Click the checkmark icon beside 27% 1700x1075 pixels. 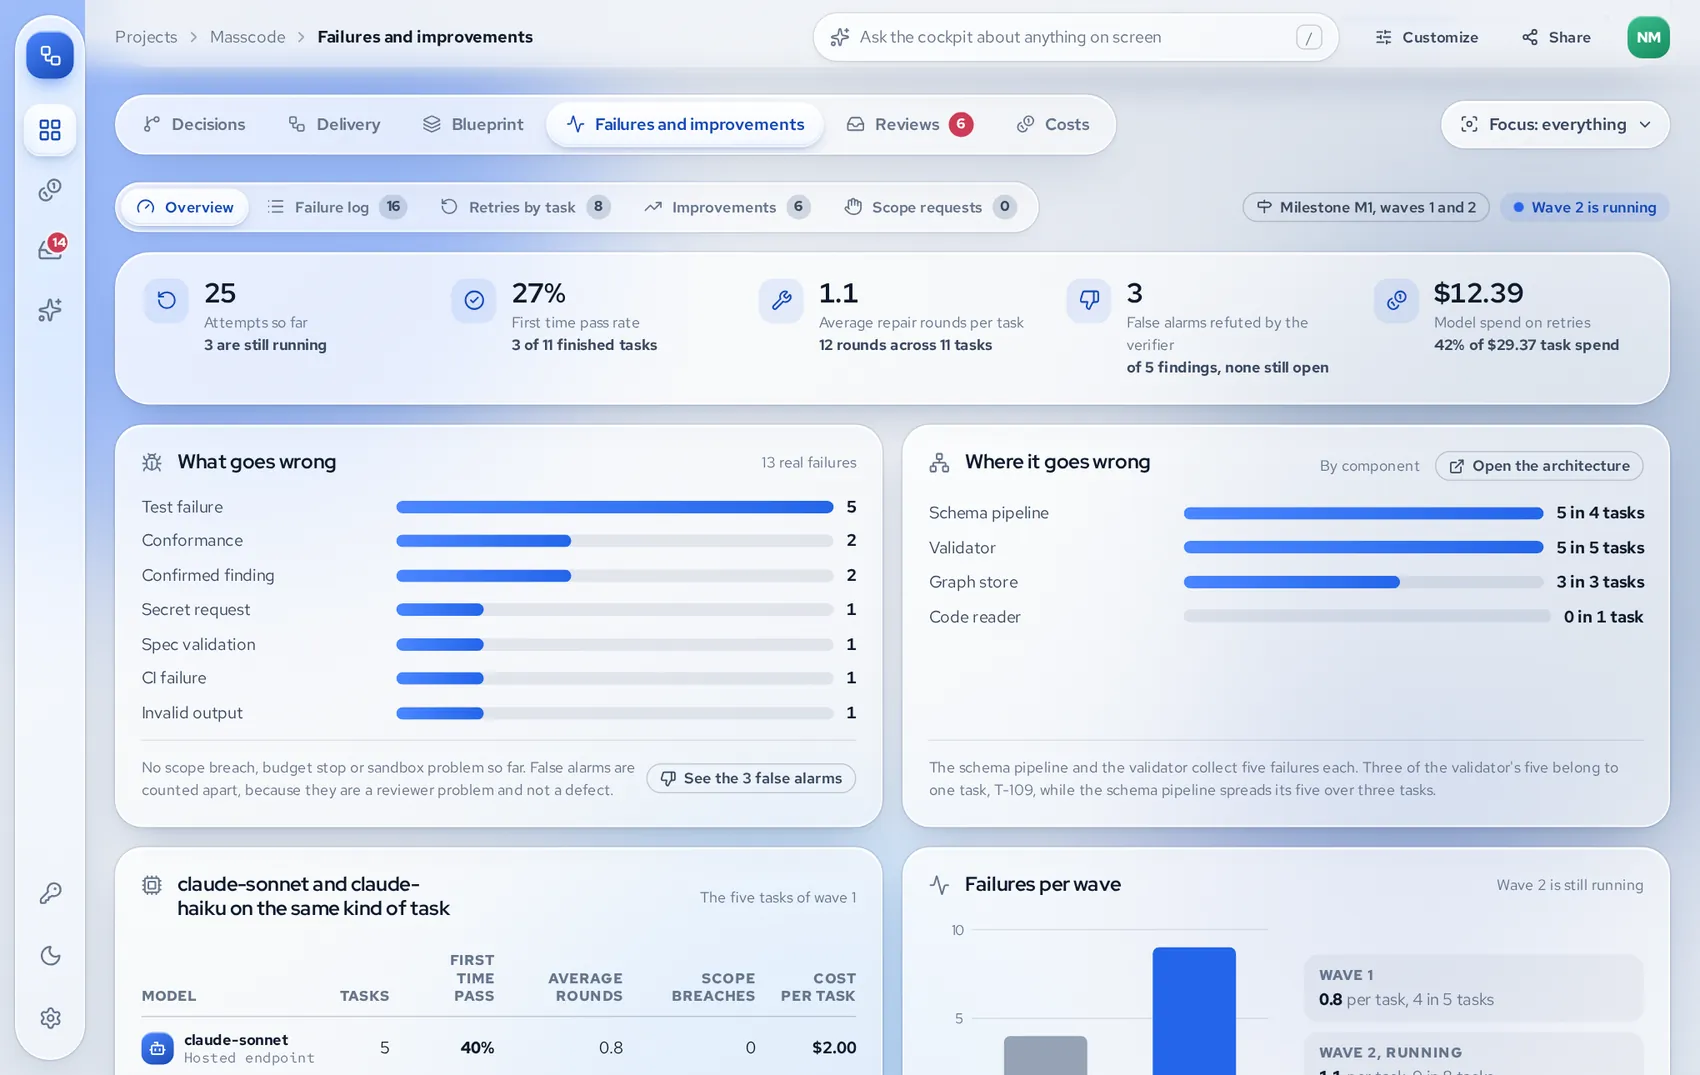474,300
